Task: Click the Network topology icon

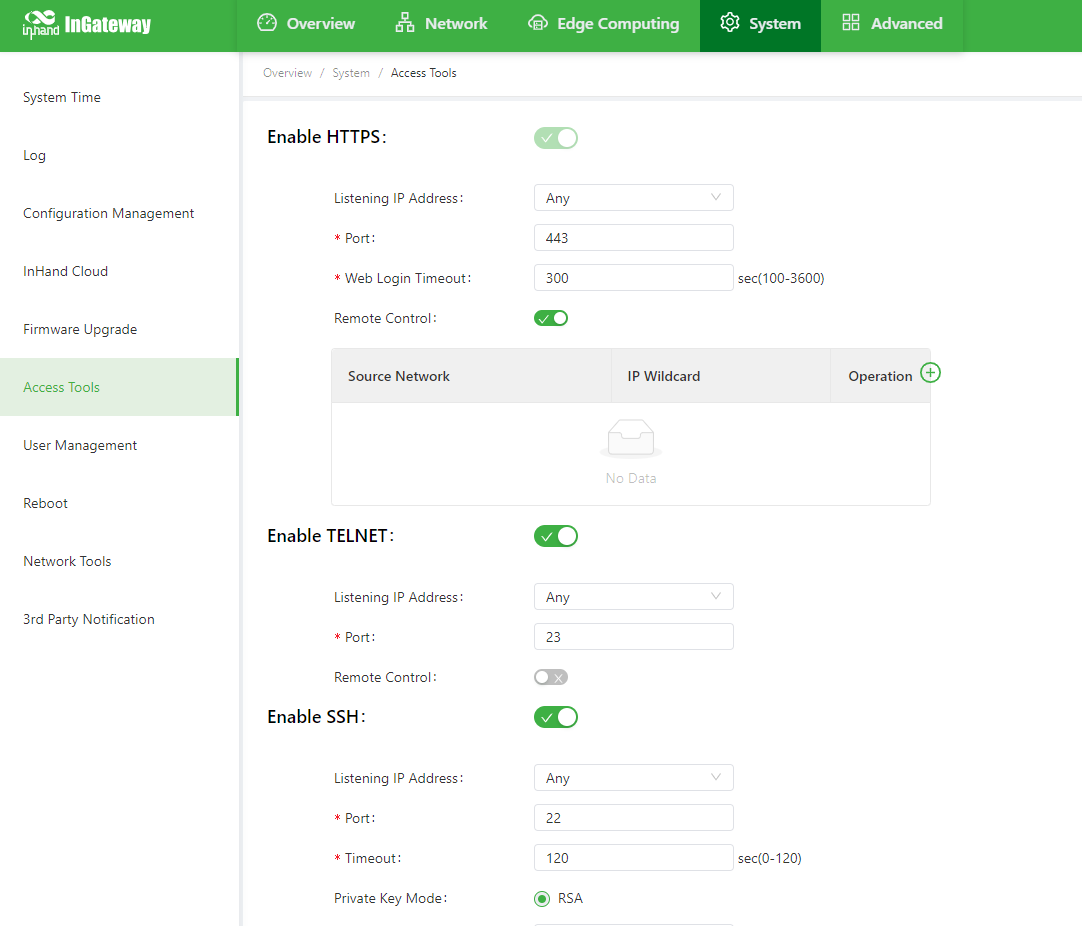Action: click(x=405, y=23)
